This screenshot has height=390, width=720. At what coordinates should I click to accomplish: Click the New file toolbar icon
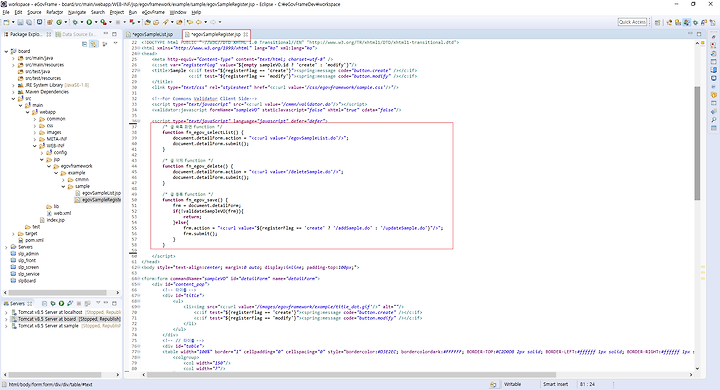(x=6, y=22)
